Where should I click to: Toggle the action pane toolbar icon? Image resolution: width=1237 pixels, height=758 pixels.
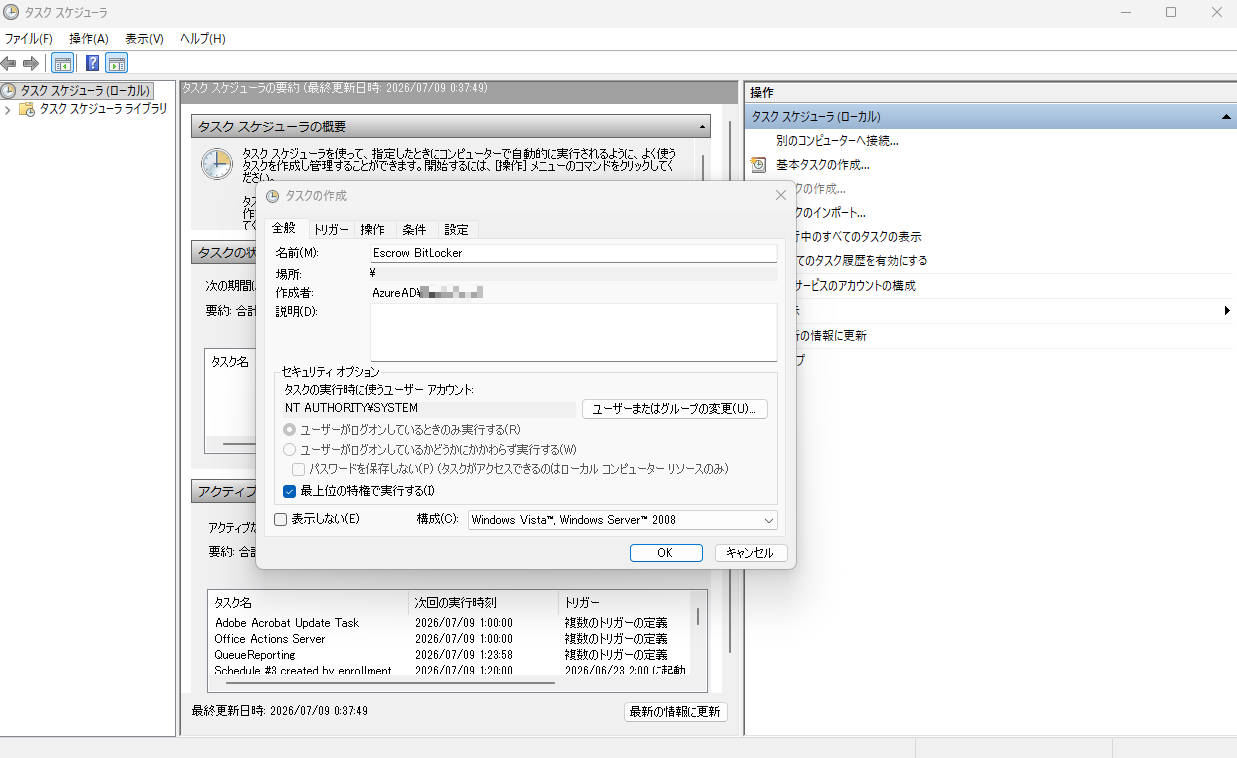(x=117, y=63)
